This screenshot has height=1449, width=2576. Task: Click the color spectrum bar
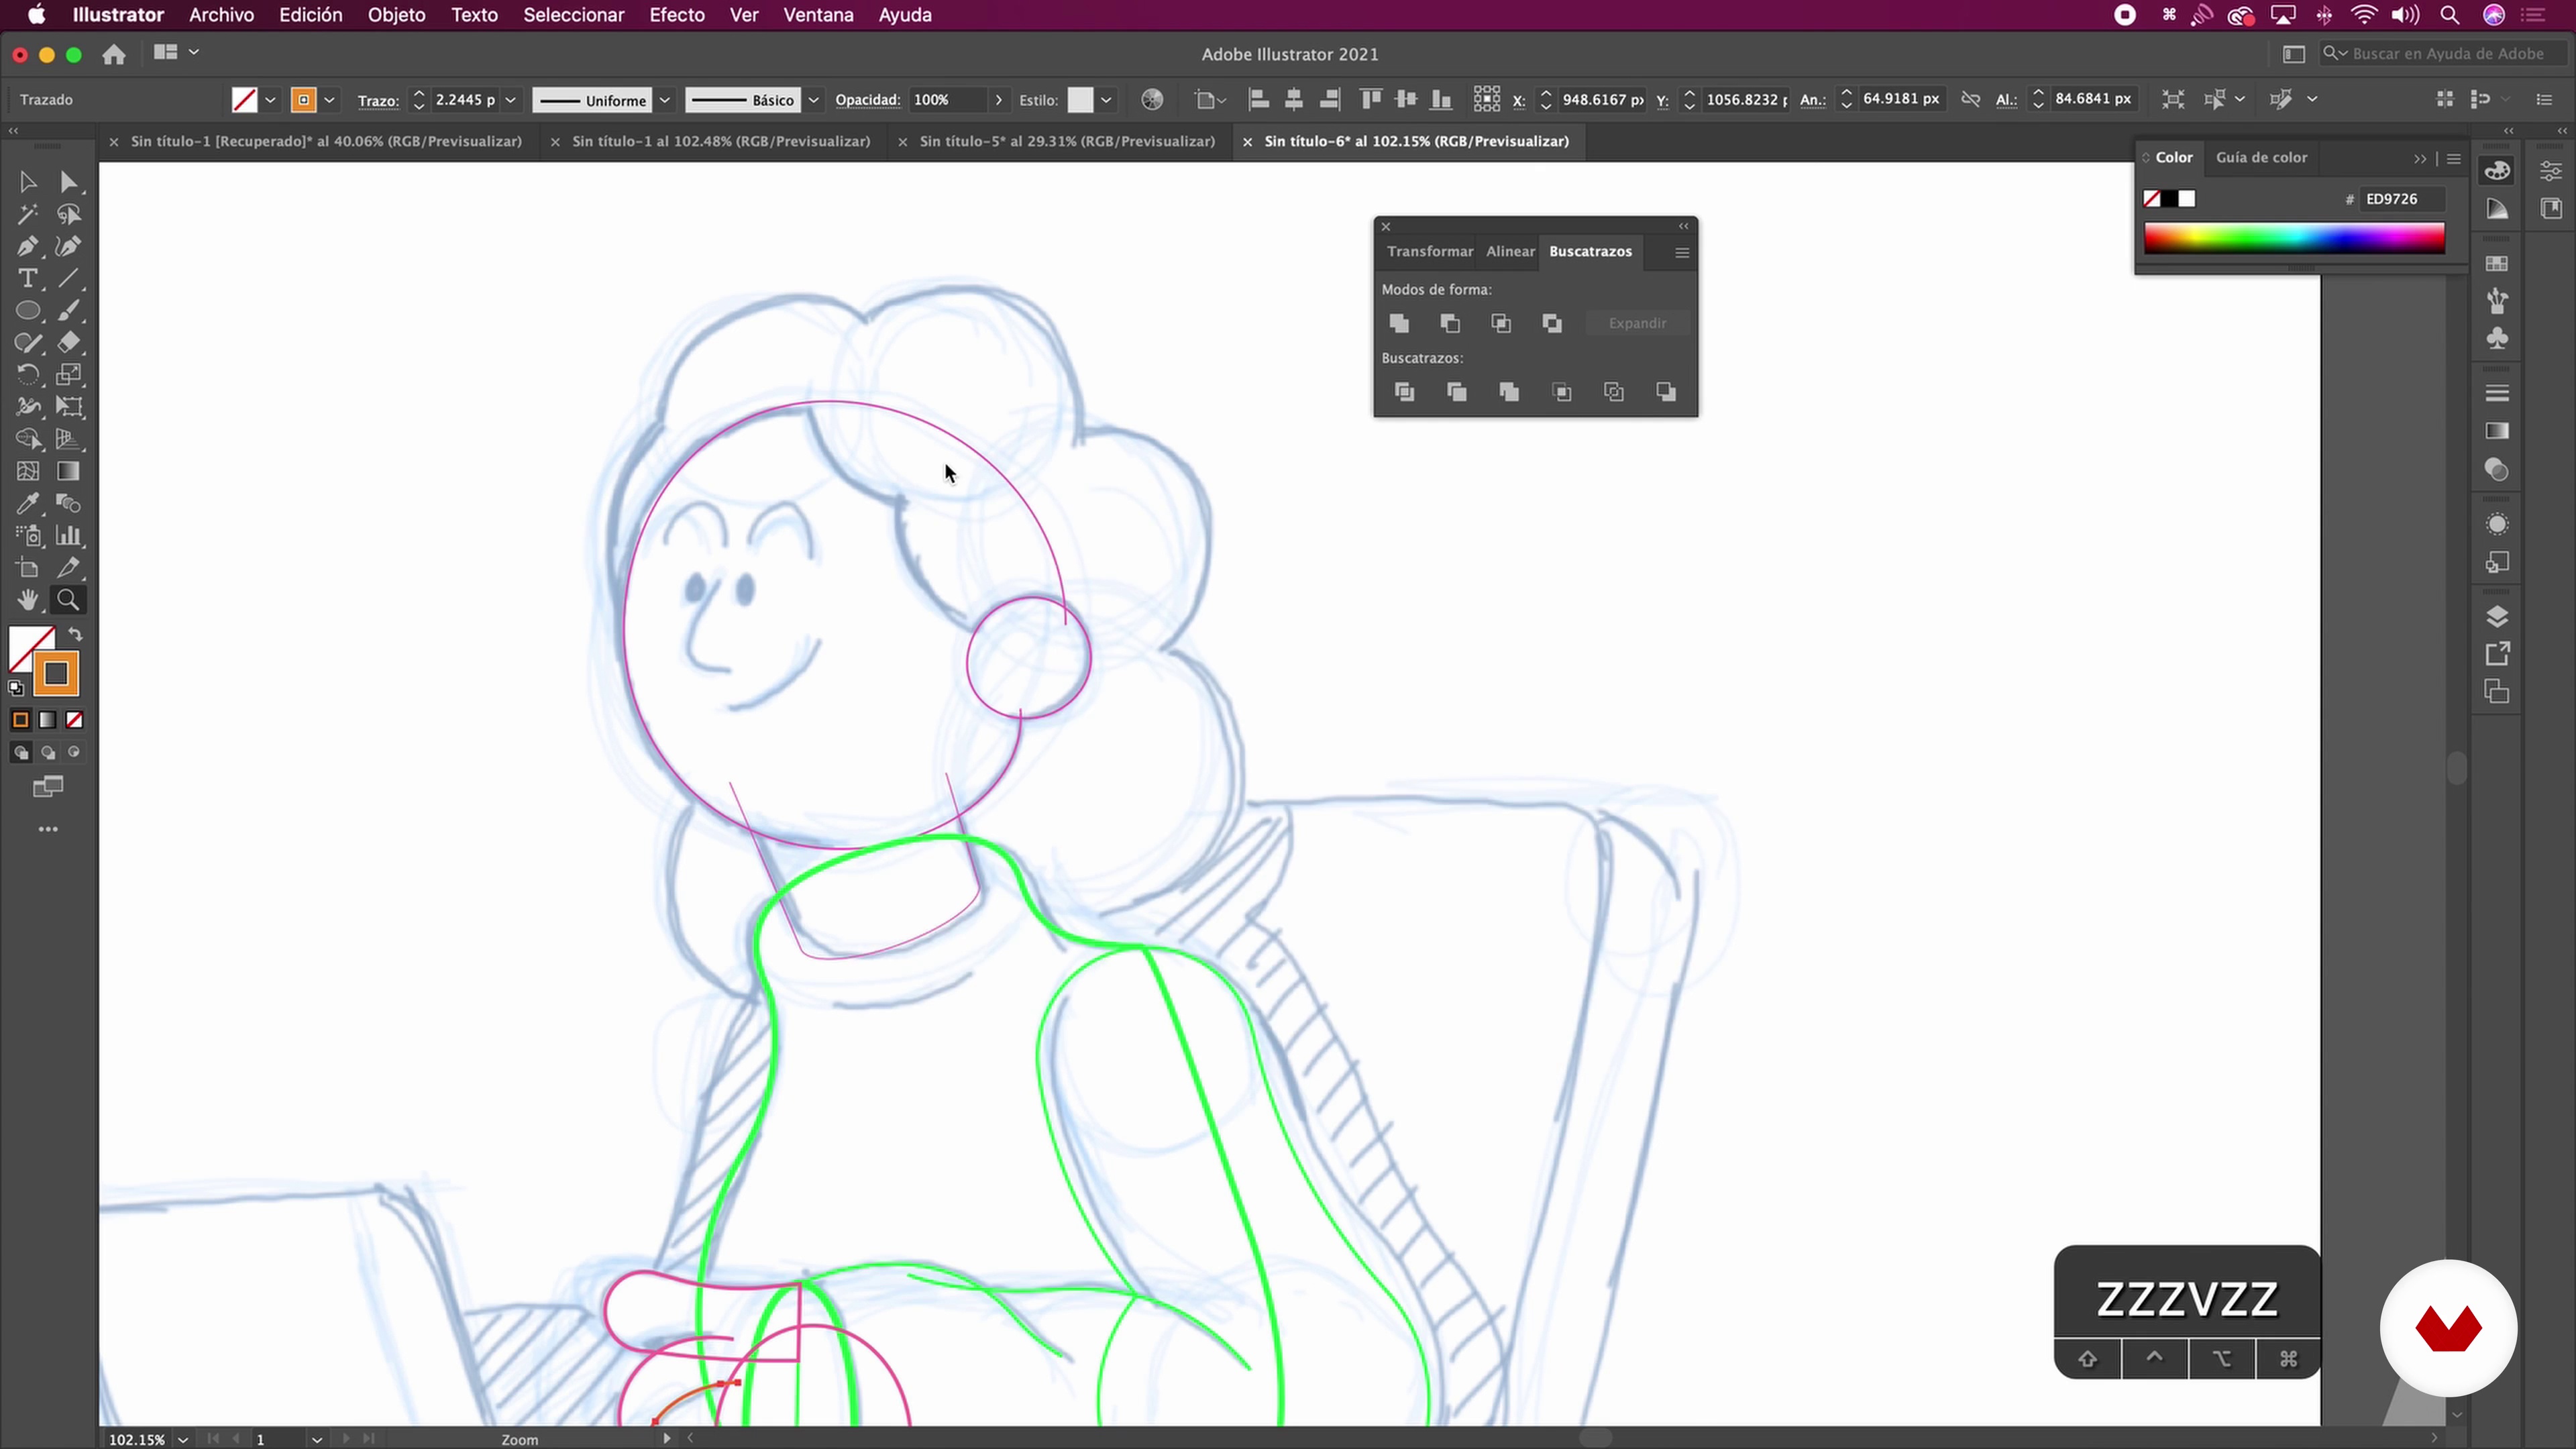coord(2294,238)
